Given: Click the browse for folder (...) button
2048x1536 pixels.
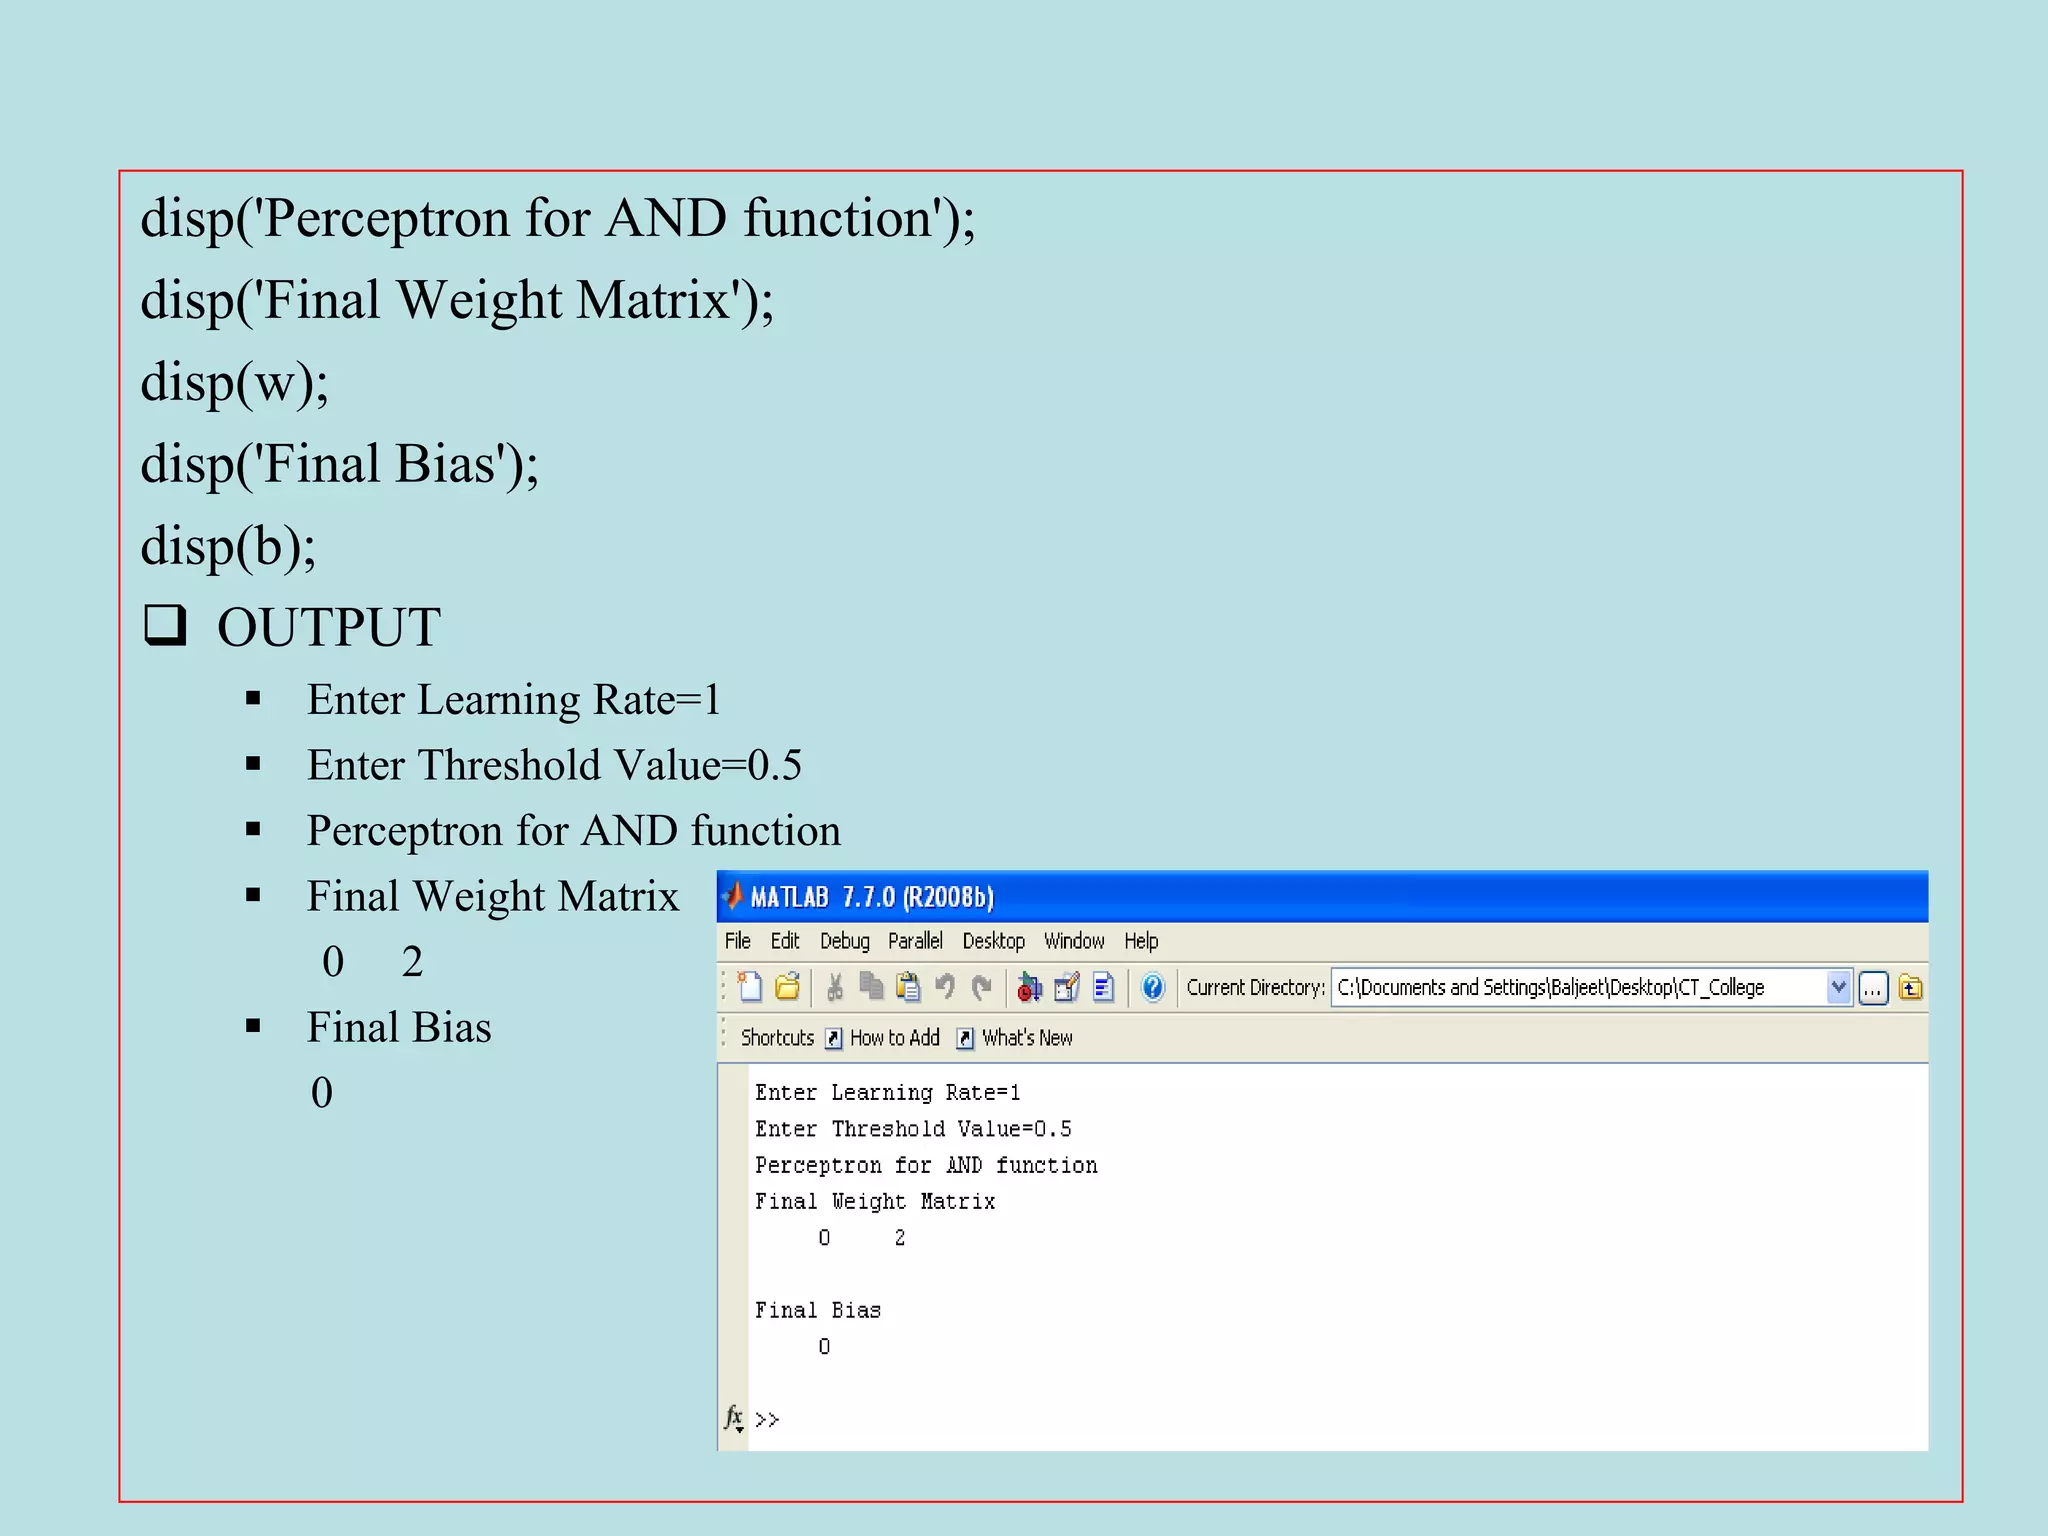Looking at the screenshot, I should (1873, 988).
